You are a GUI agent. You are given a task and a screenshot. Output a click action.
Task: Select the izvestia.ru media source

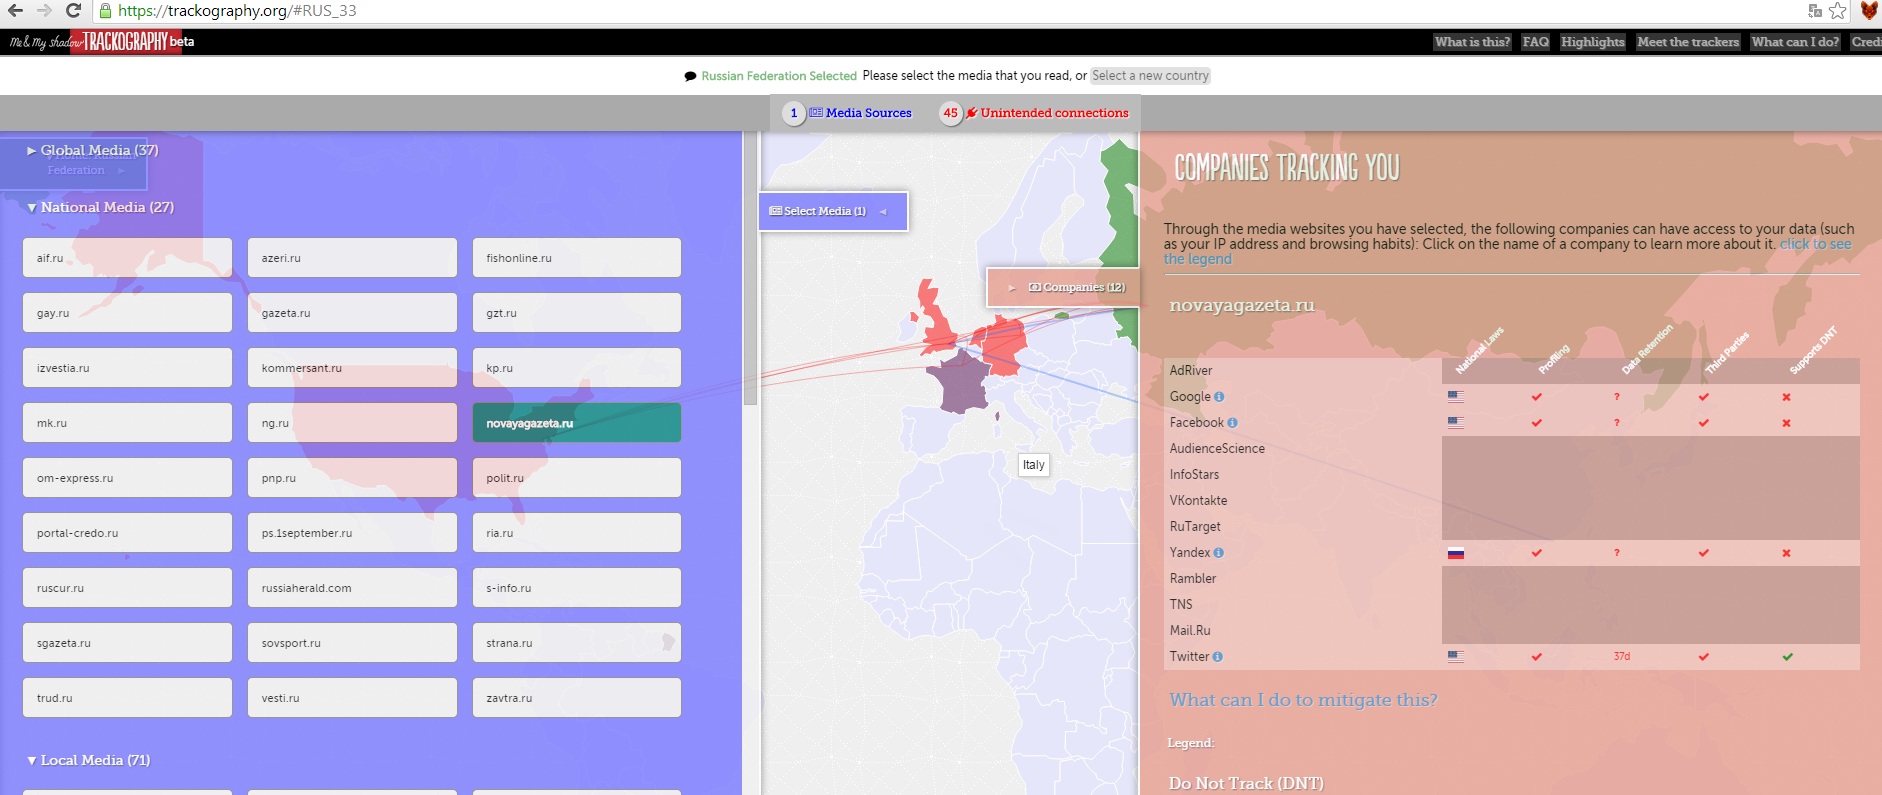pos(127,368)
